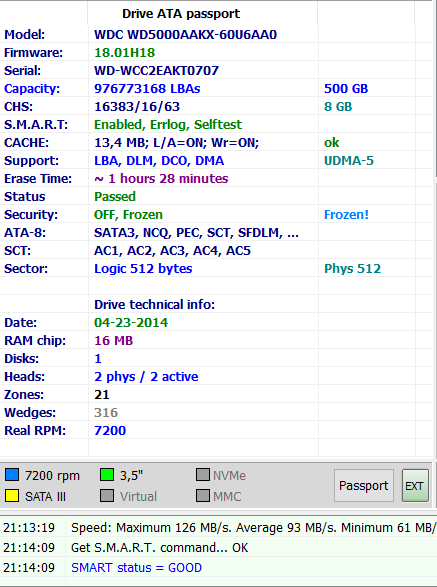437x587 pixels.
Task: Select Sector value Logic 512 bytes
Action: pos(143,268)
